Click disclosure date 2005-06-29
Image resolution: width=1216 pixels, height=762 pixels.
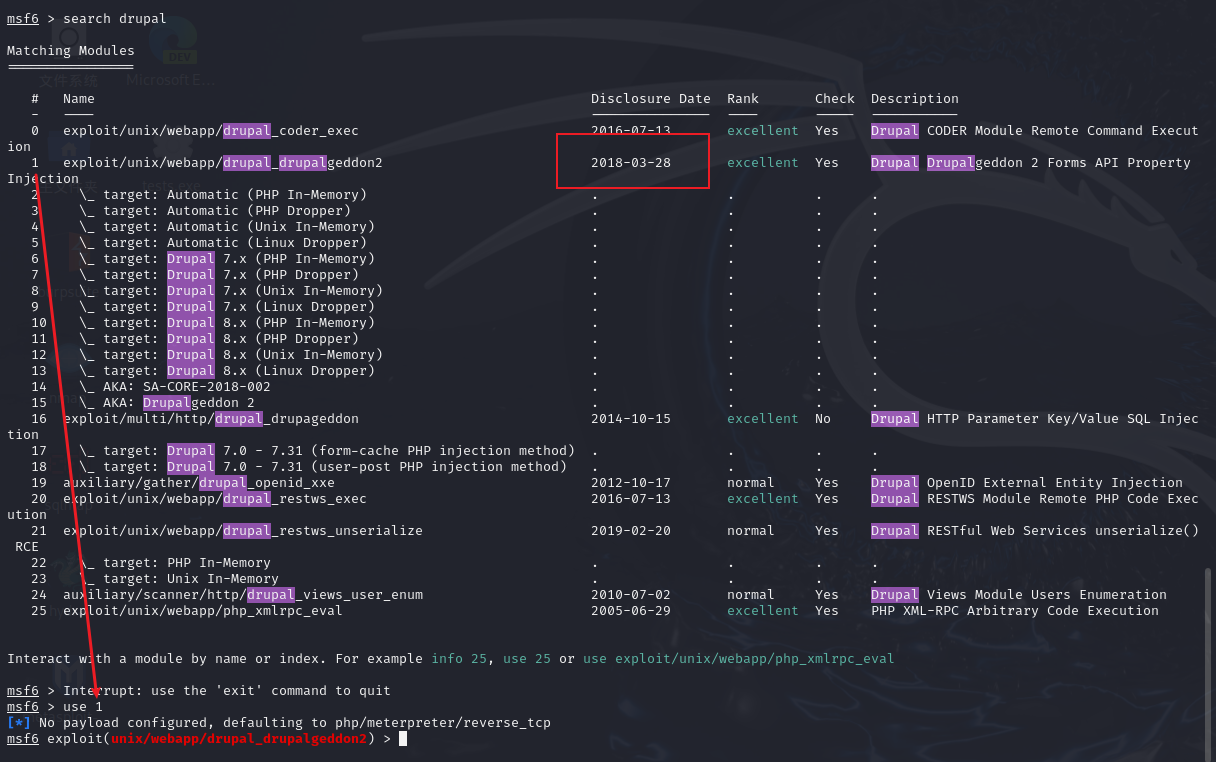pyautogui.click(x=631, y=611)
